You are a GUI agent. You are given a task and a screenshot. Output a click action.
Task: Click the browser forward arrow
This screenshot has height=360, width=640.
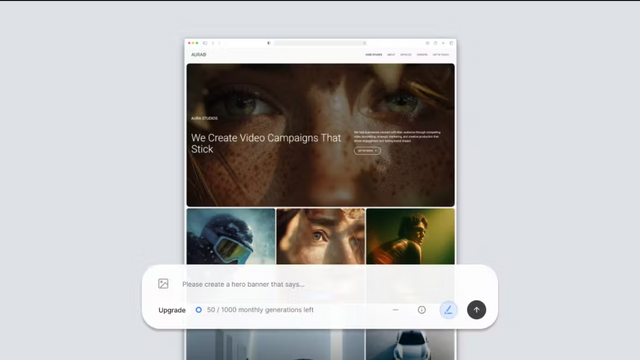tap(219, 43)
